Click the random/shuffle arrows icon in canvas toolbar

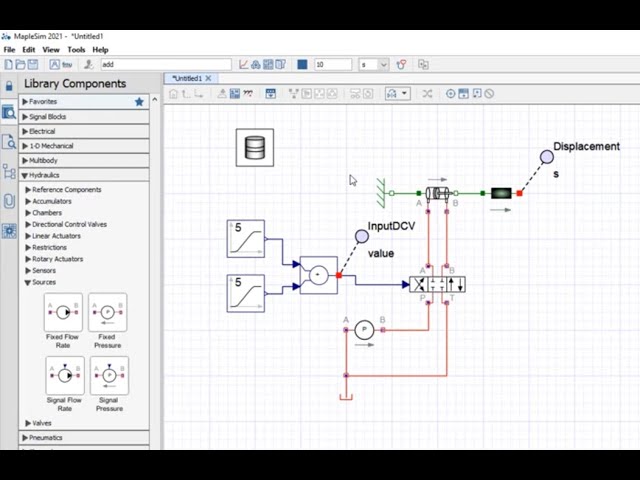(x=427, y=94)
